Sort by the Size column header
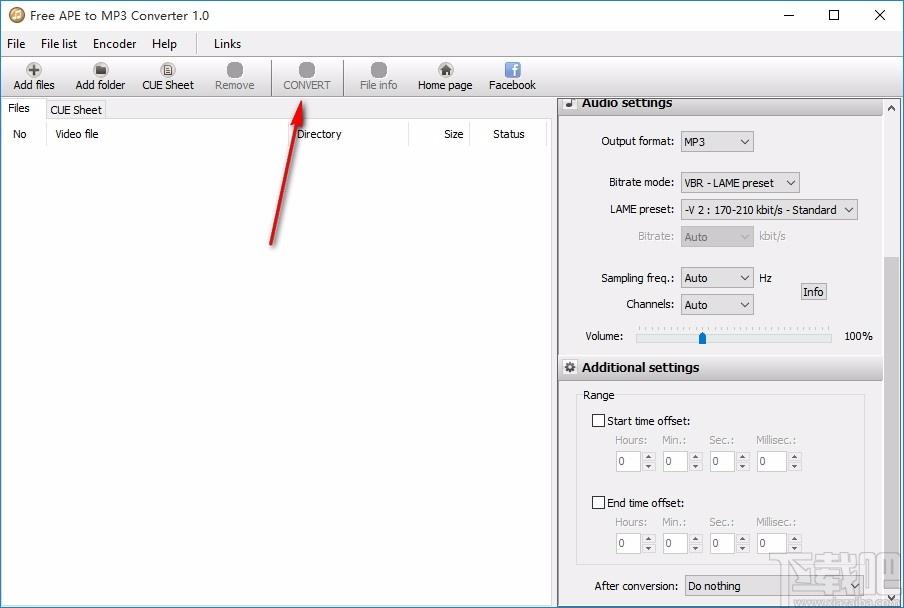 point(439,134)
